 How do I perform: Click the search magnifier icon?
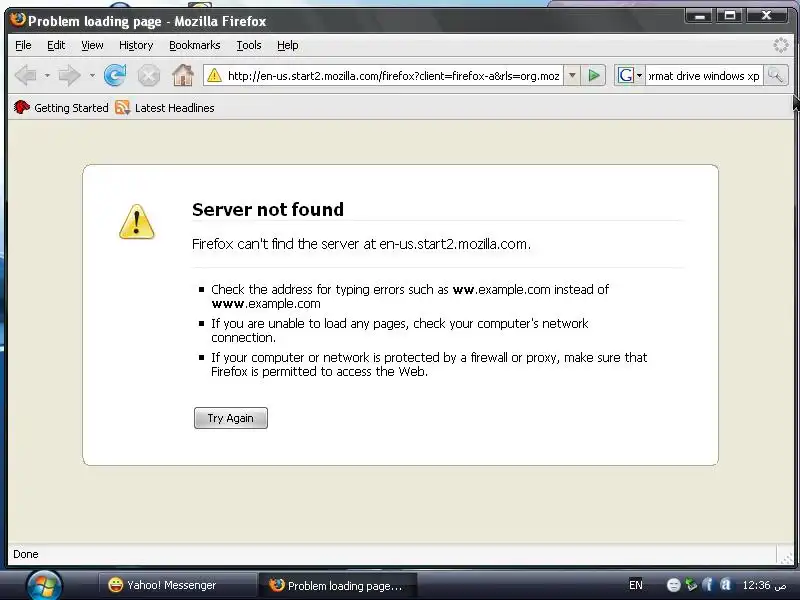tap(776, 76)
